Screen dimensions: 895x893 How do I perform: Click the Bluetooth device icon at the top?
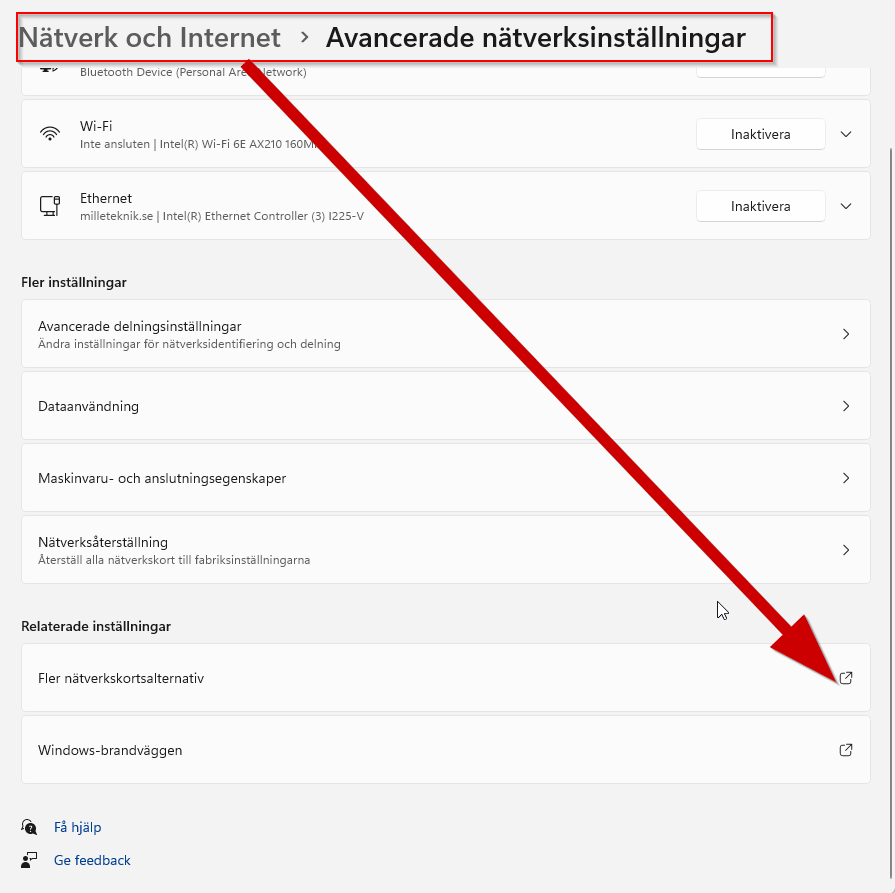tap(50, 70)
